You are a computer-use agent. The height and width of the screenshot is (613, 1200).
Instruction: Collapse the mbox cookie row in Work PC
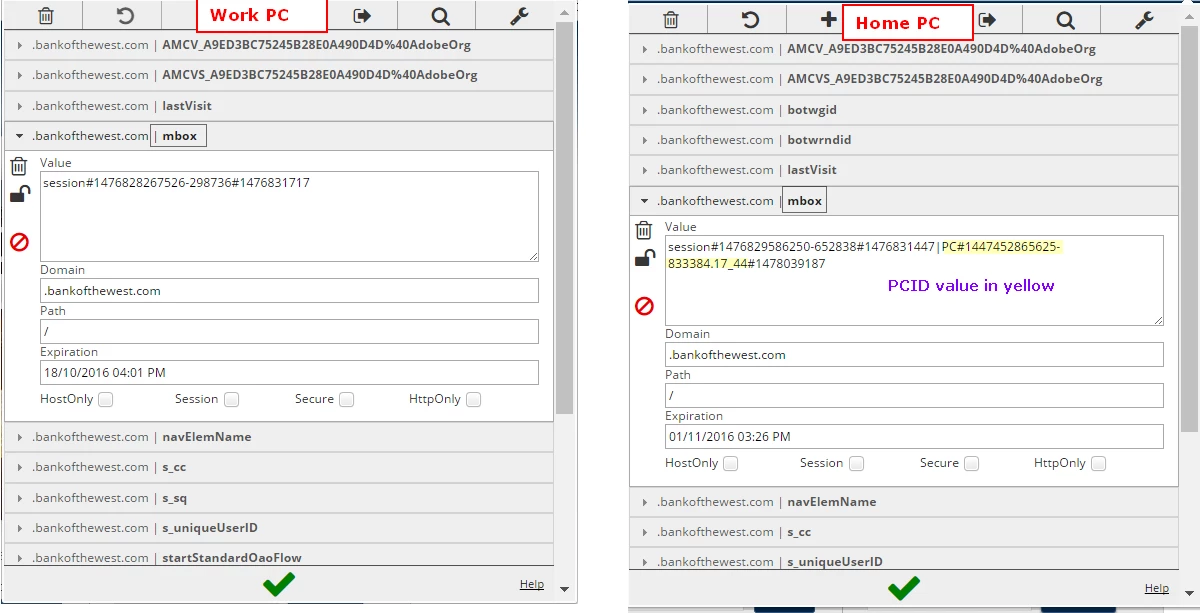(x=279, y=136)
